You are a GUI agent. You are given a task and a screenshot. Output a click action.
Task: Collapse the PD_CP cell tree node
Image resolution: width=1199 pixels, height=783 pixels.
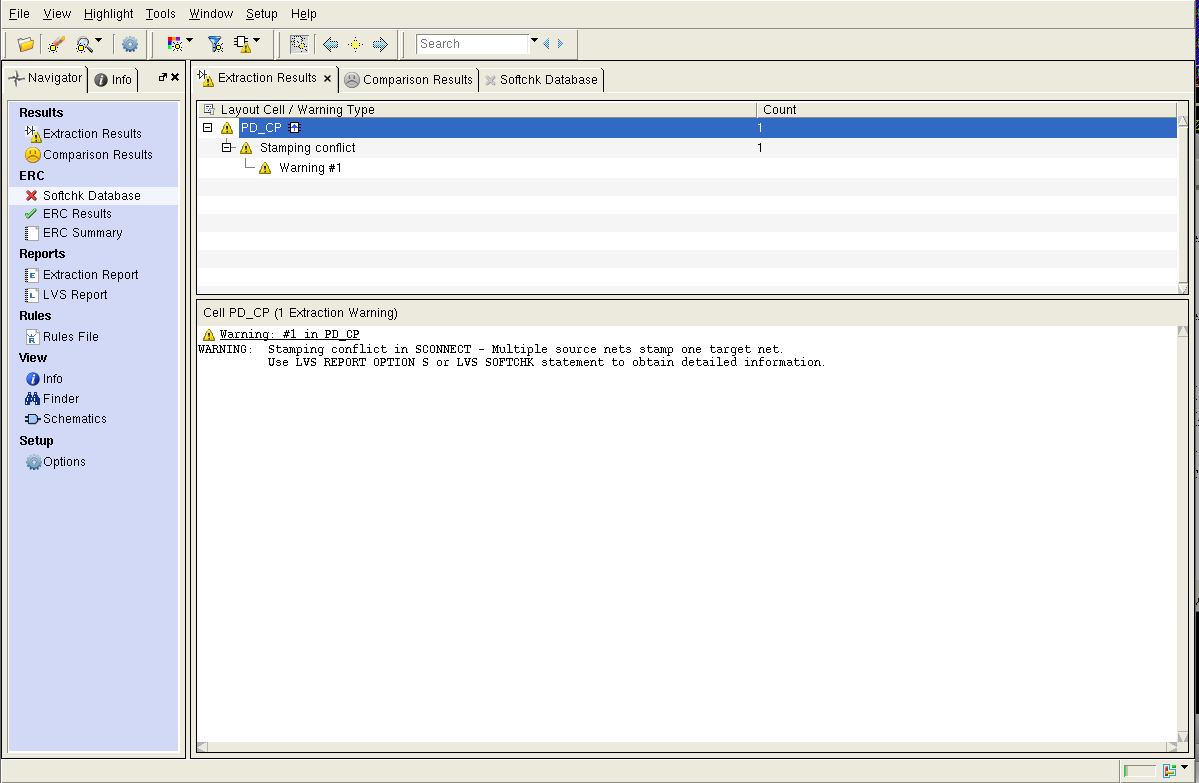point(207,128)
